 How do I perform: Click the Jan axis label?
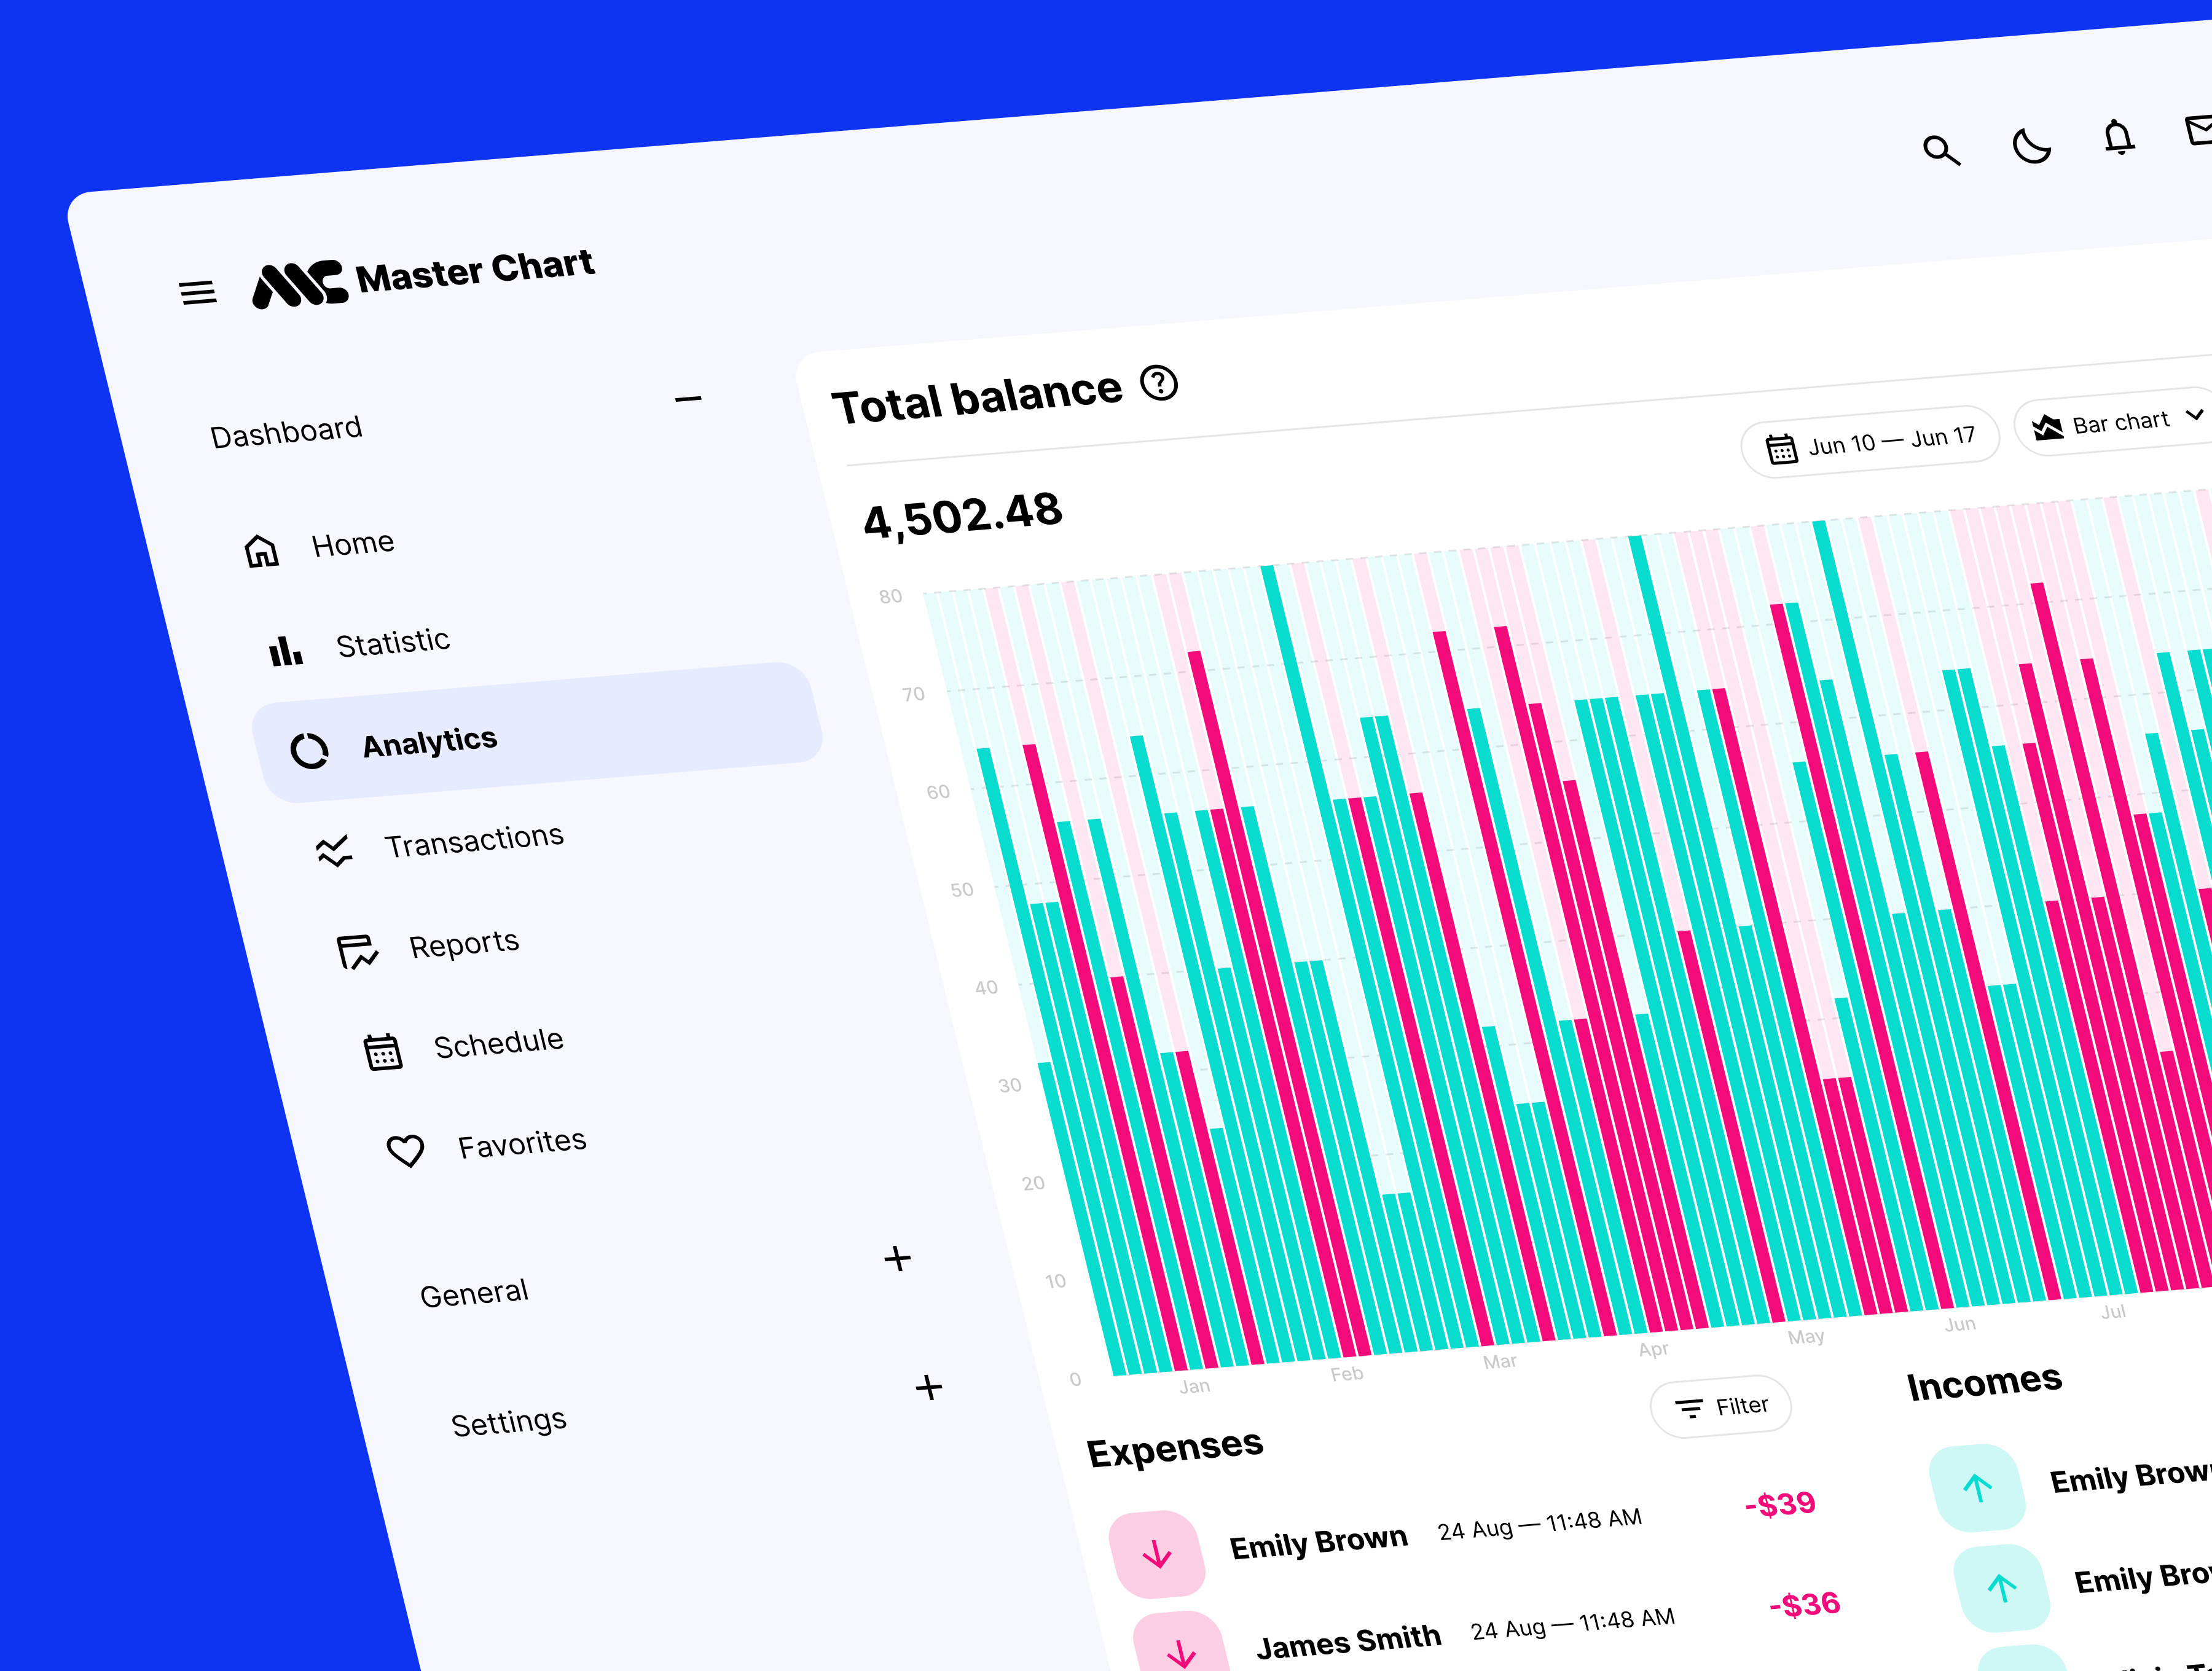(1194, 1386)
